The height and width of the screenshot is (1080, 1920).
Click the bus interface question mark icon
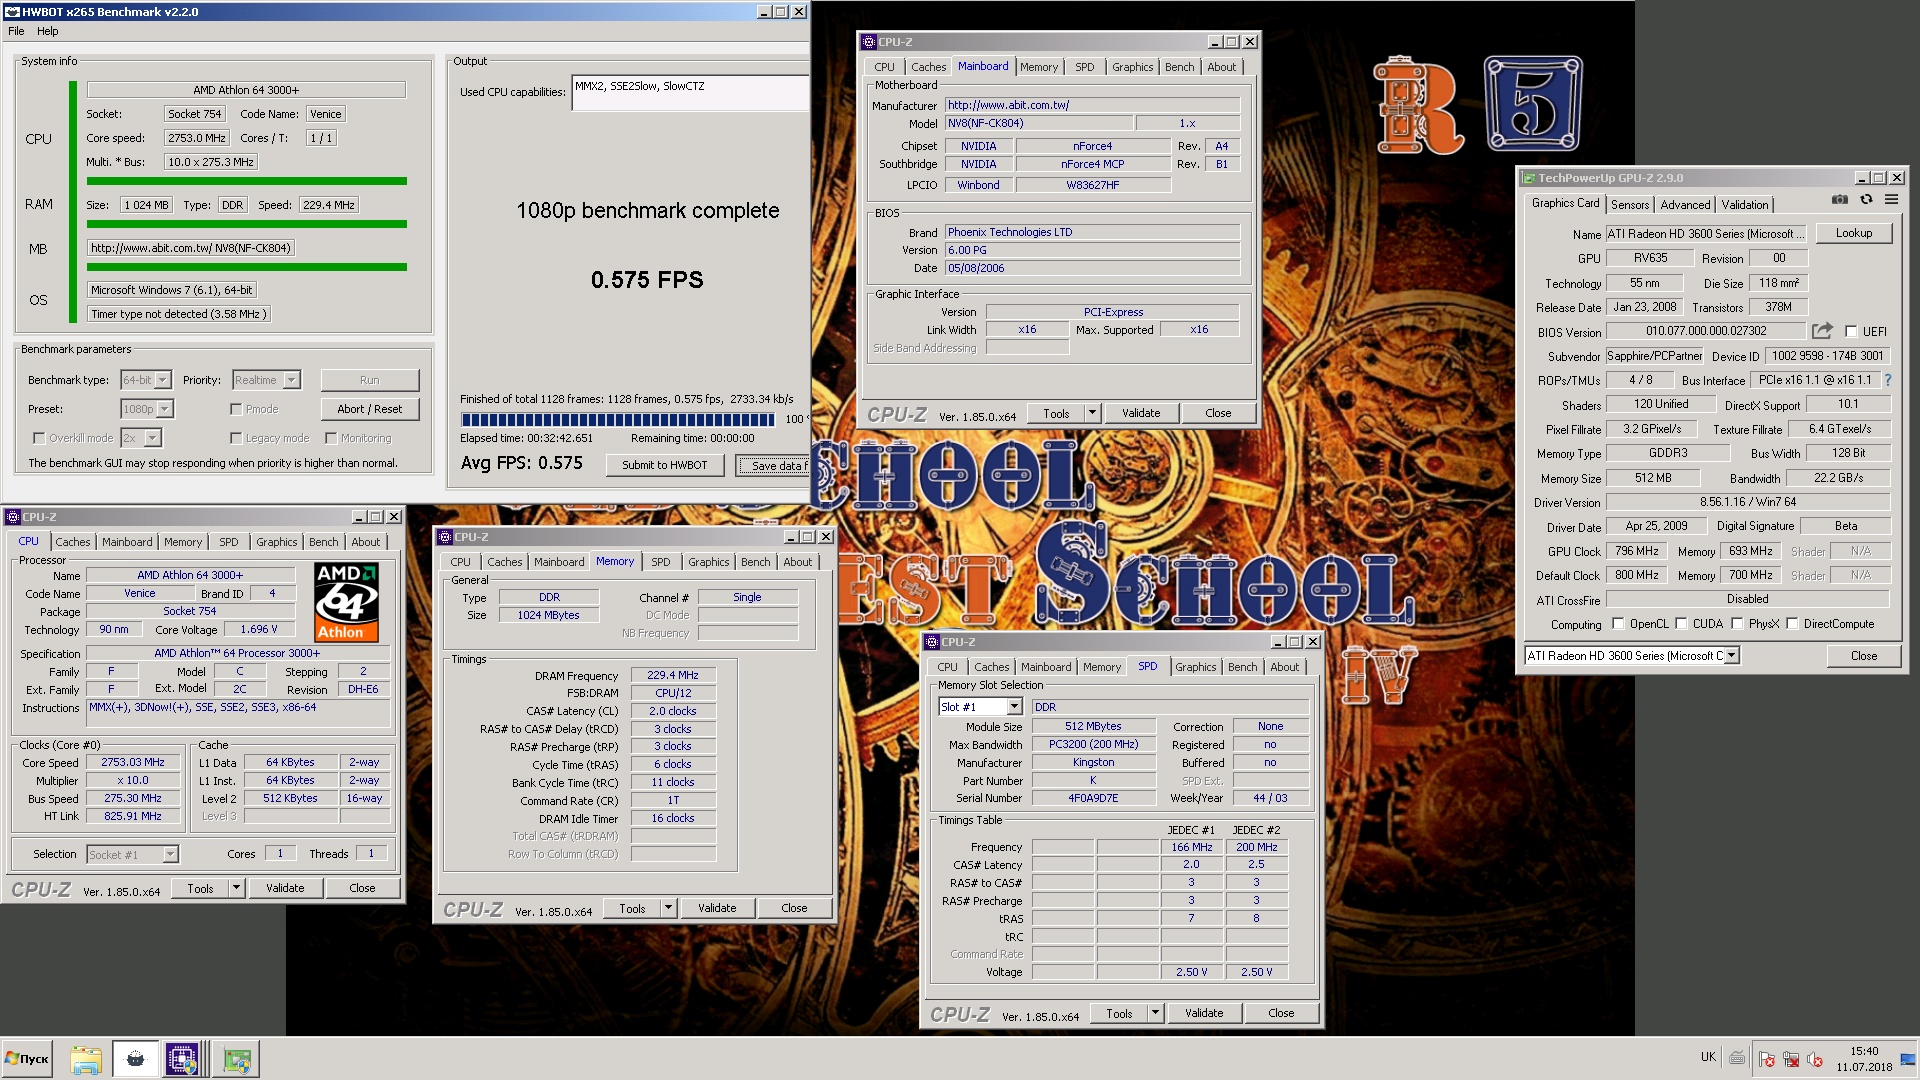(x=1888, y=380)
